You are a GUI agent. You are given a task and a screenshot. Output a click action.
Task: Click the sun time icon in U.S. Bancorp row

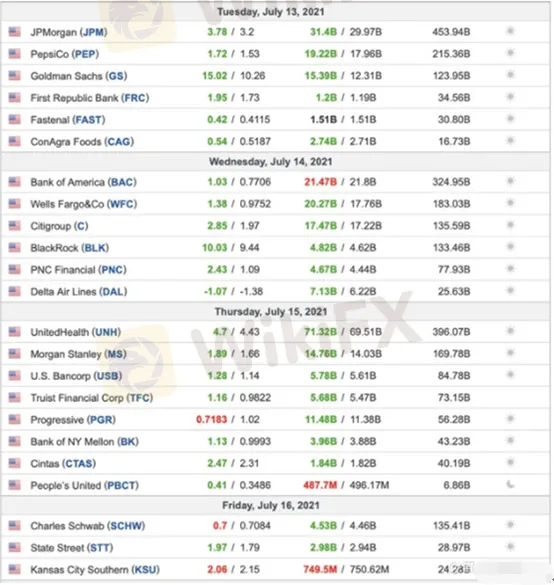click(x=510, y=375)
